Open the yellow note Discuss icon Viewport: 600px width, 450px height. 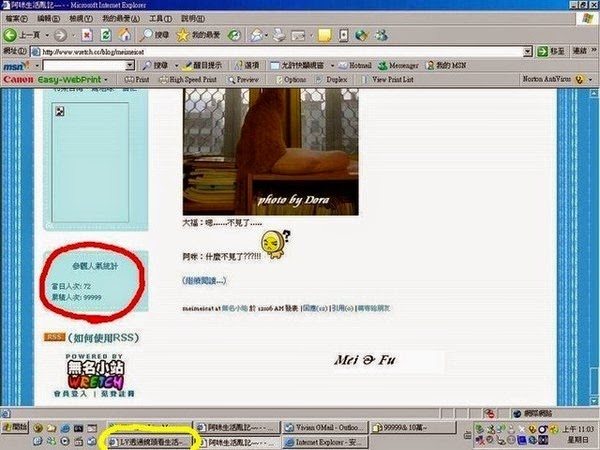tap(324, 36)
